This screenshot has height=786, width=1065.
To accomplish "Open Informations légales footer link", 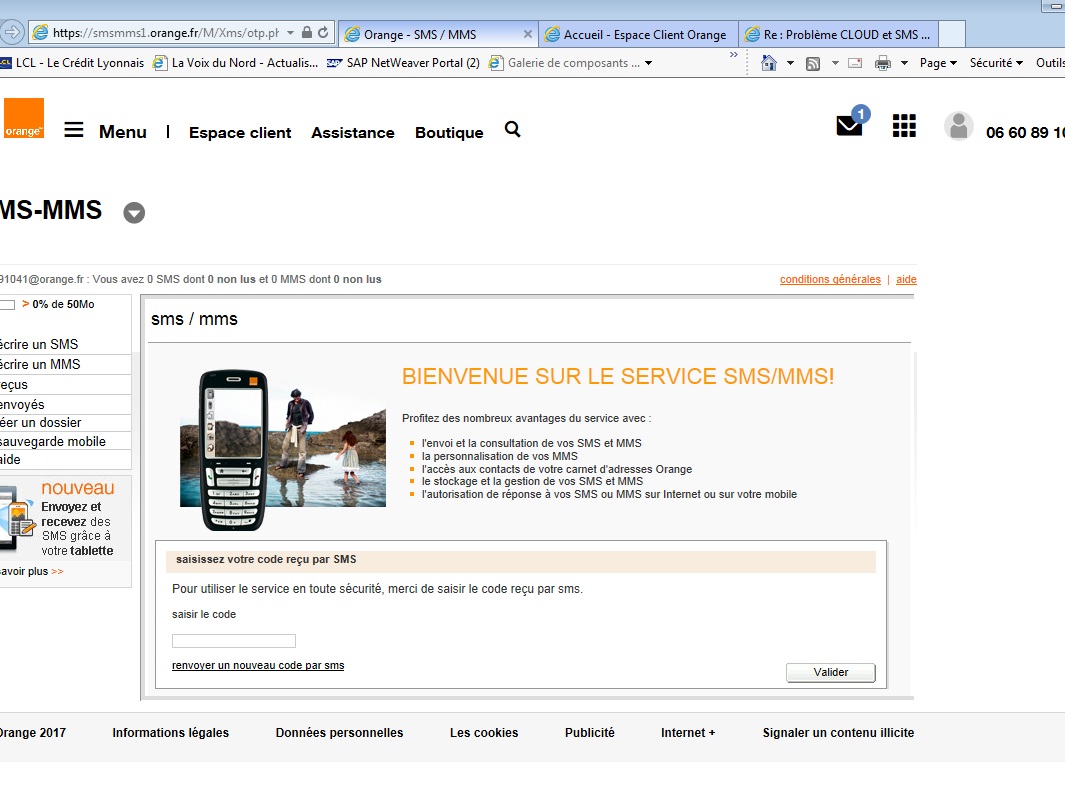I will (x=170, y=732).
